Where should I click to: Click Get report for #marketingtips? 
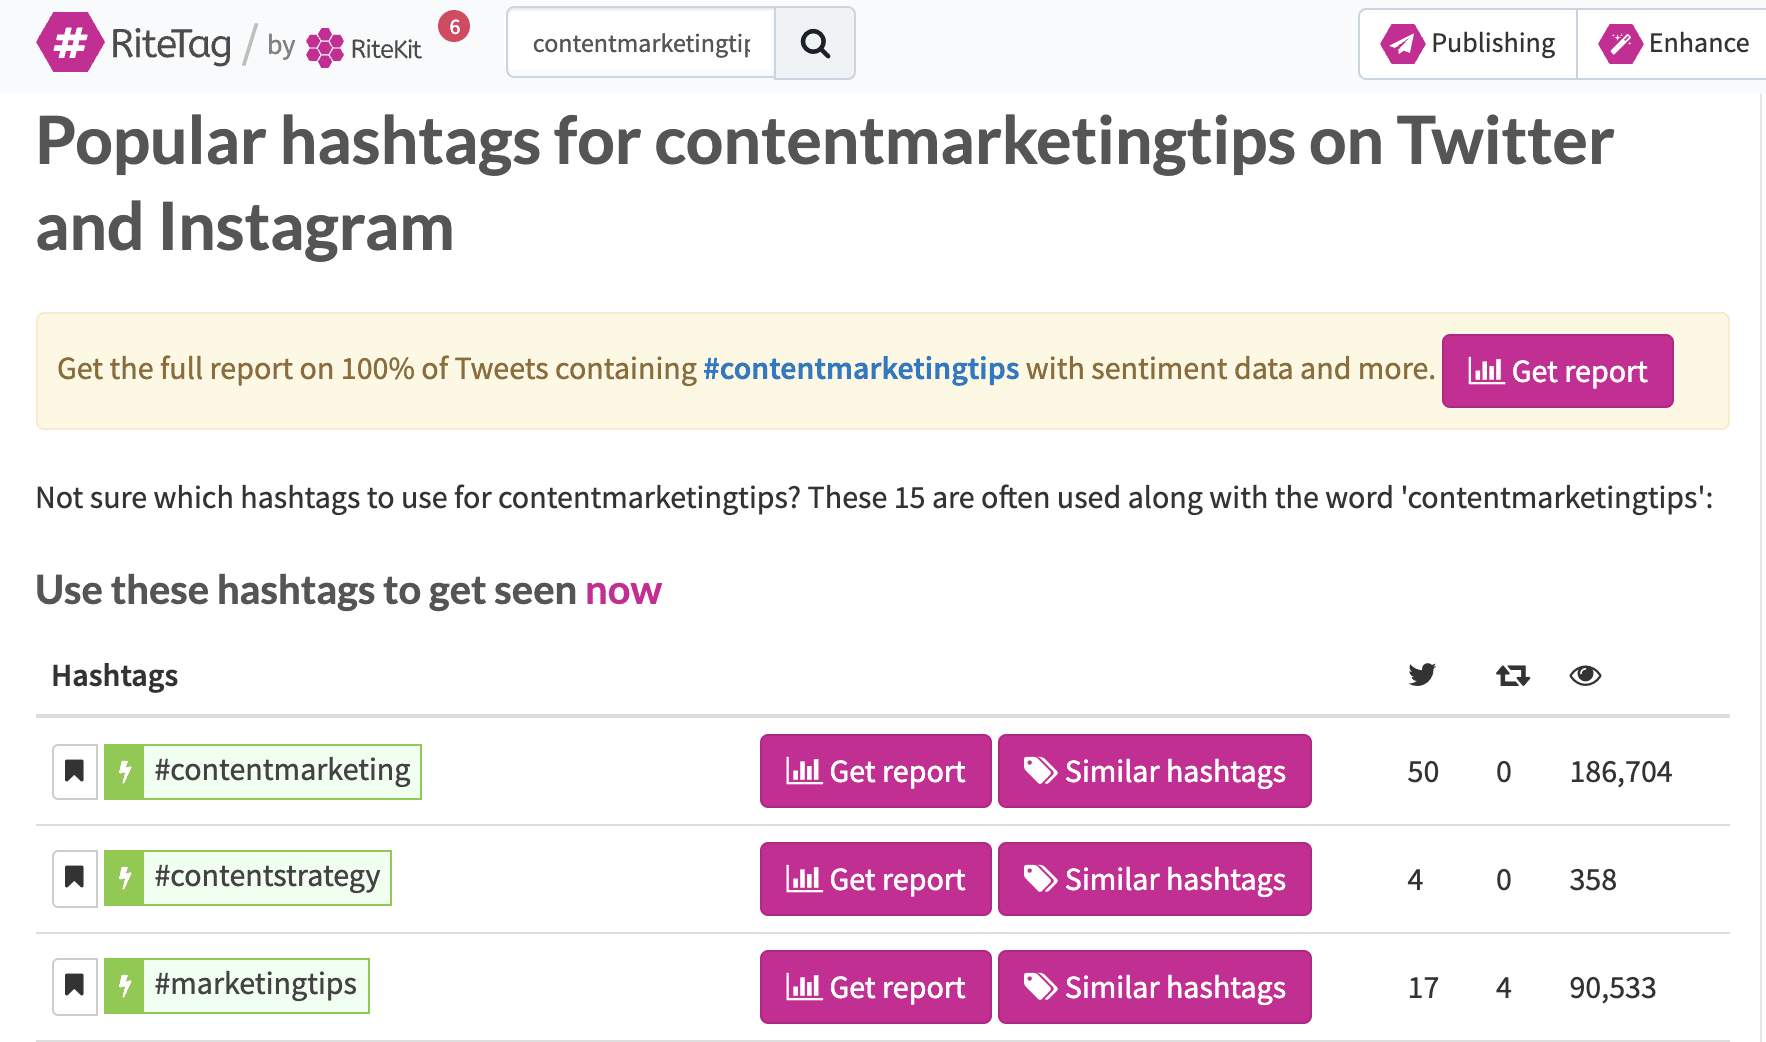(x=874, y=985)
